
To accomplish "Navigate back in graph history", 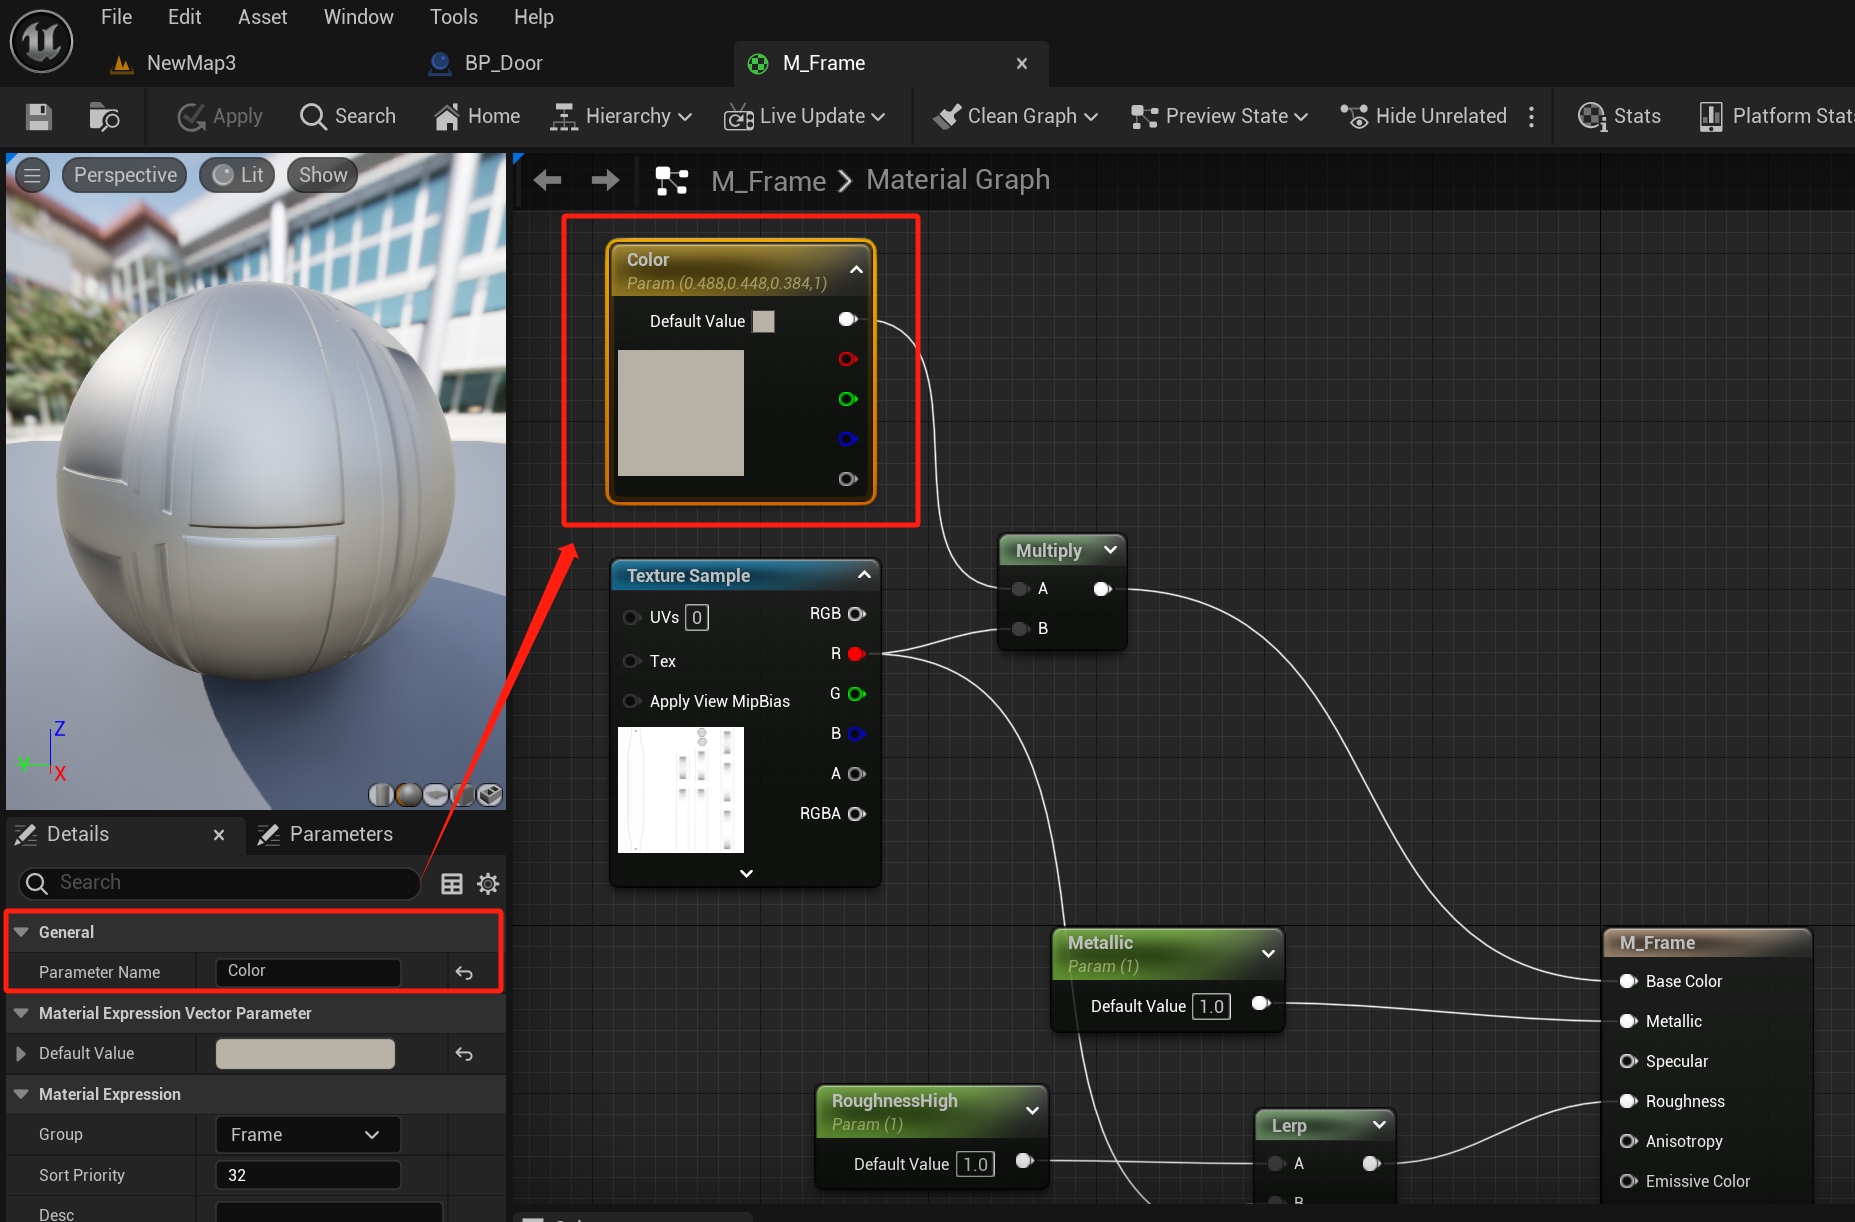I will click(x=547, y=180).
